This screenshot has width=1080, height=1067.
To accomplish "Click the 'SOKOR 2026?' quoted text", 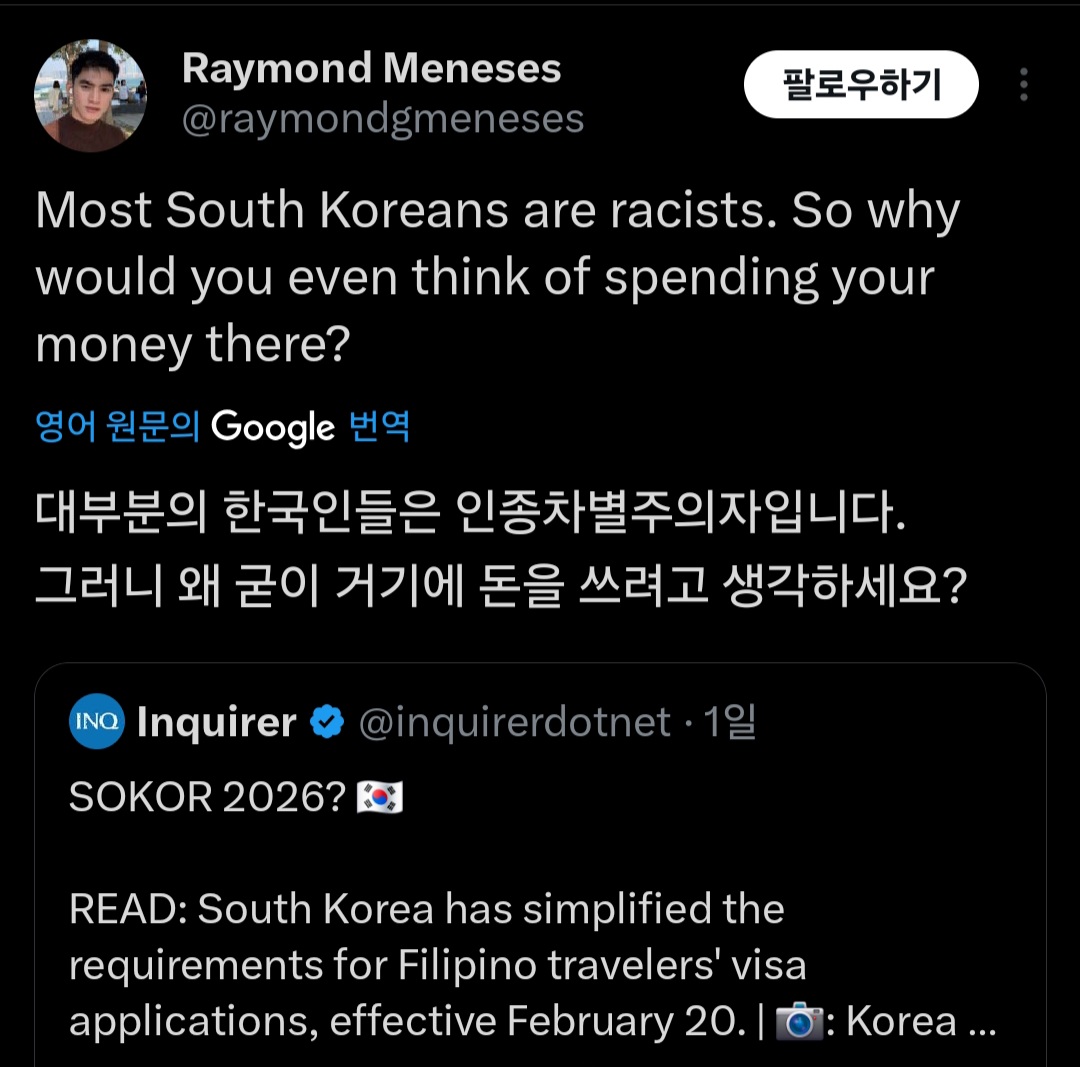I will tap(208, 798).
